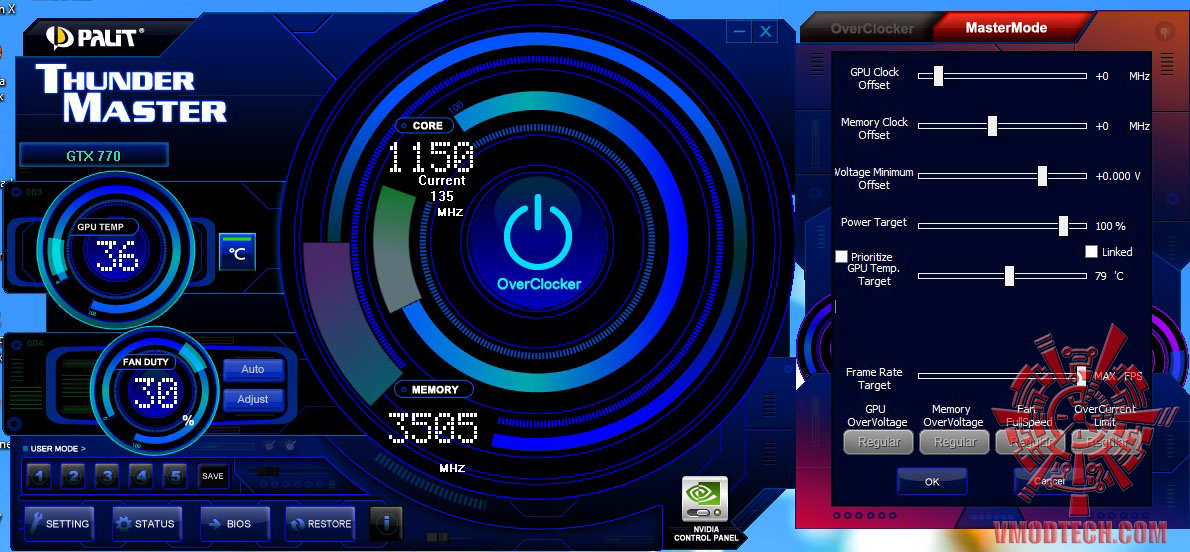Screen dimensions: 1190x552
Task: Click the GPU Clock Offset slider handle
Action: 938,76
